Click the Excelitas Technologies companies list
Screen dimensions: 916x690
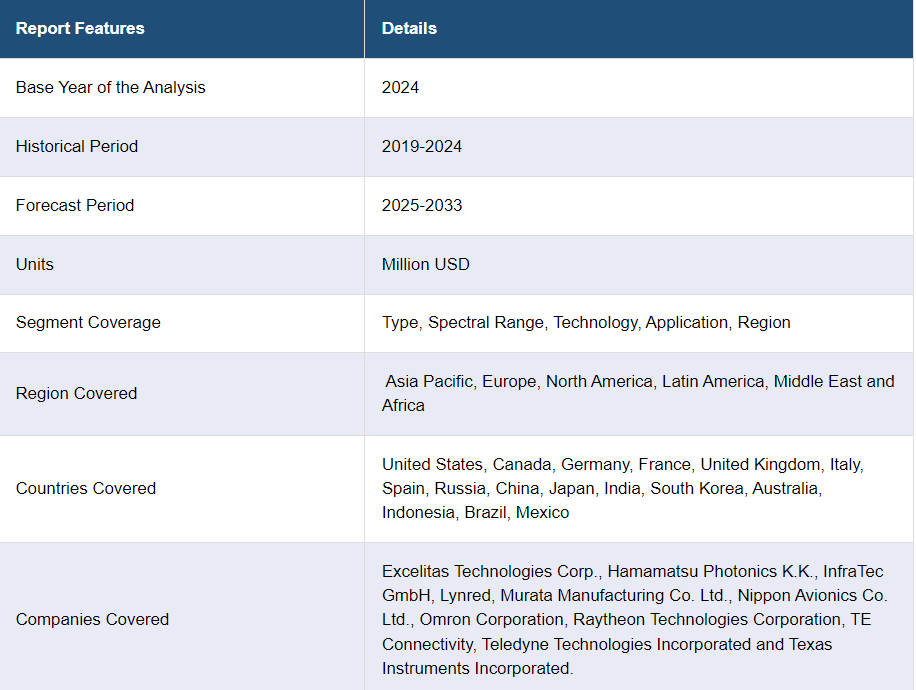(635, 619)
